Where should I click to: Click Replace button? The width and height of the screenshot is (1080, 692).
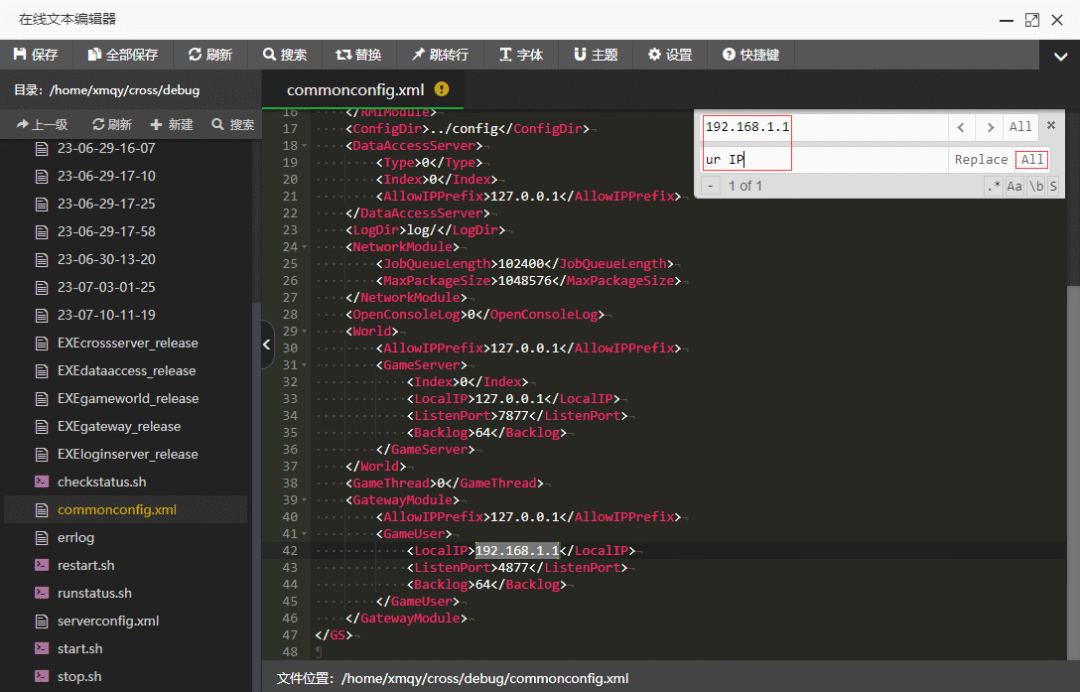981,160
